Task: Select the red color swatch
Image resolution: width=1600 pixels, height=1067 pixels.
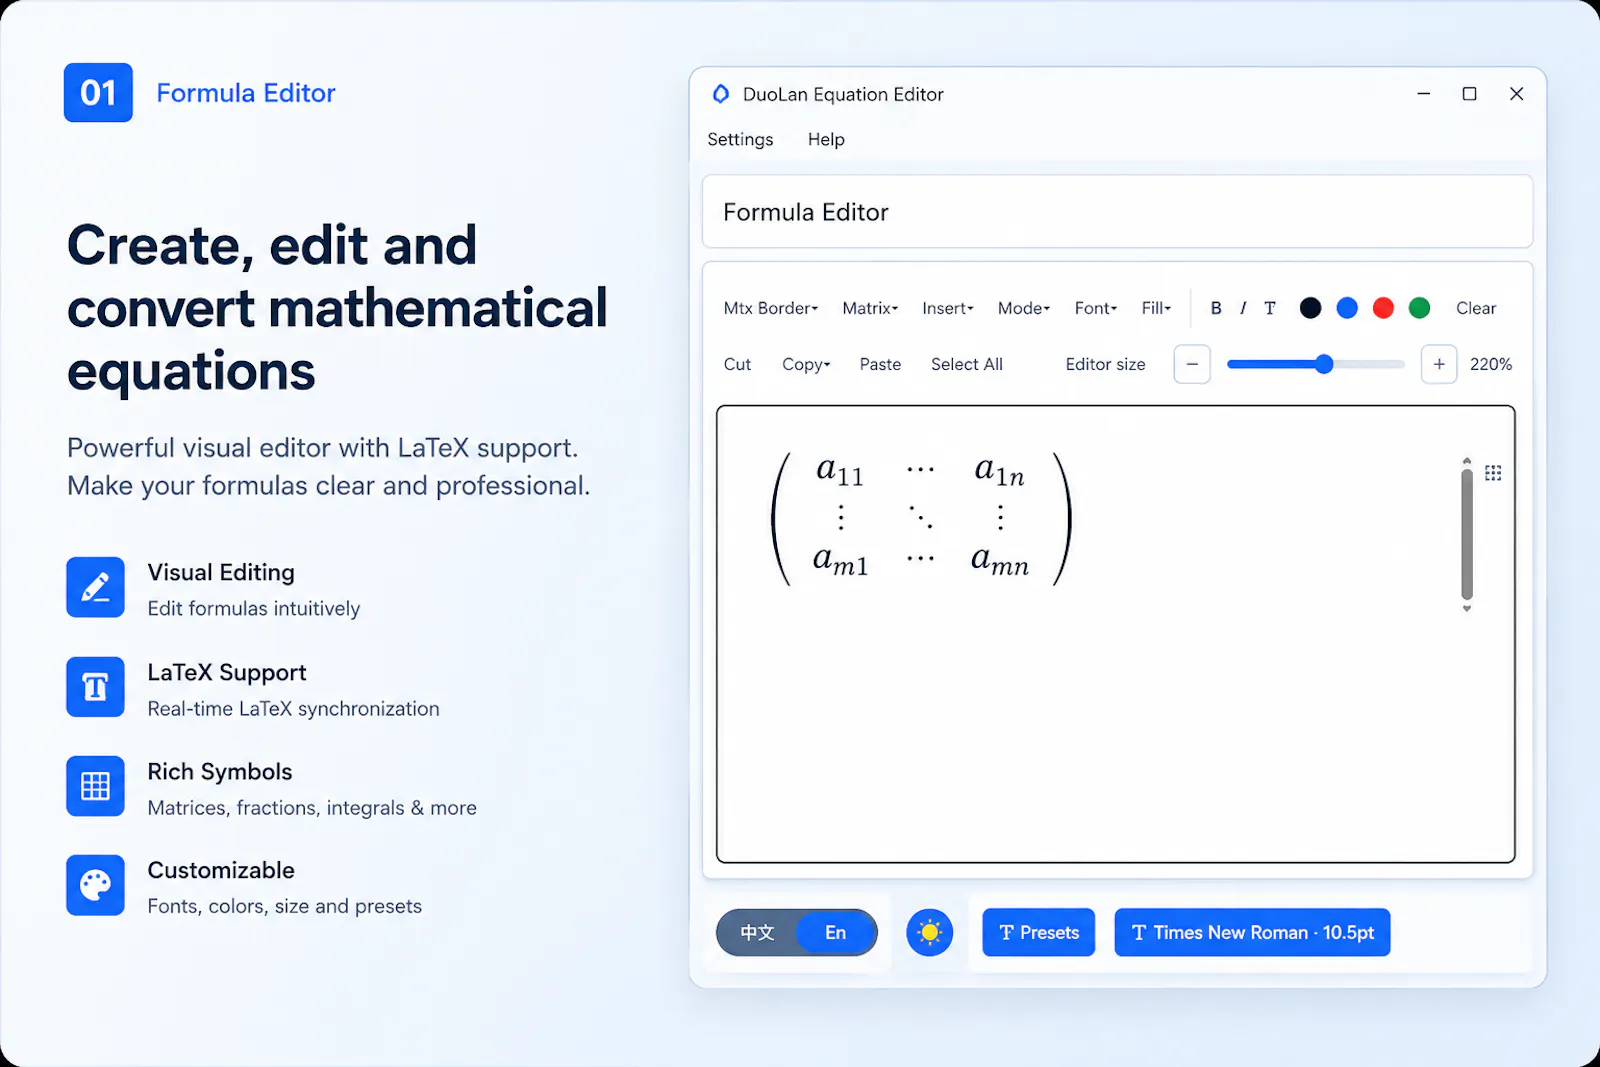Action: pos(1383,308)
